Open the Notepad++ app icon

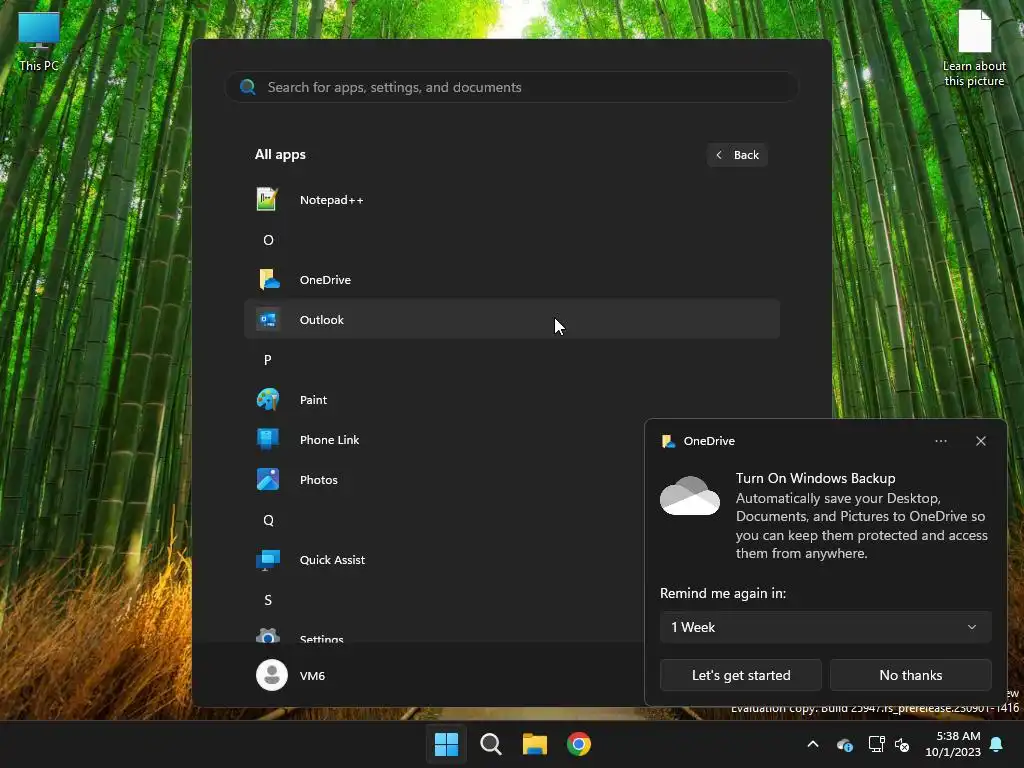267,199
